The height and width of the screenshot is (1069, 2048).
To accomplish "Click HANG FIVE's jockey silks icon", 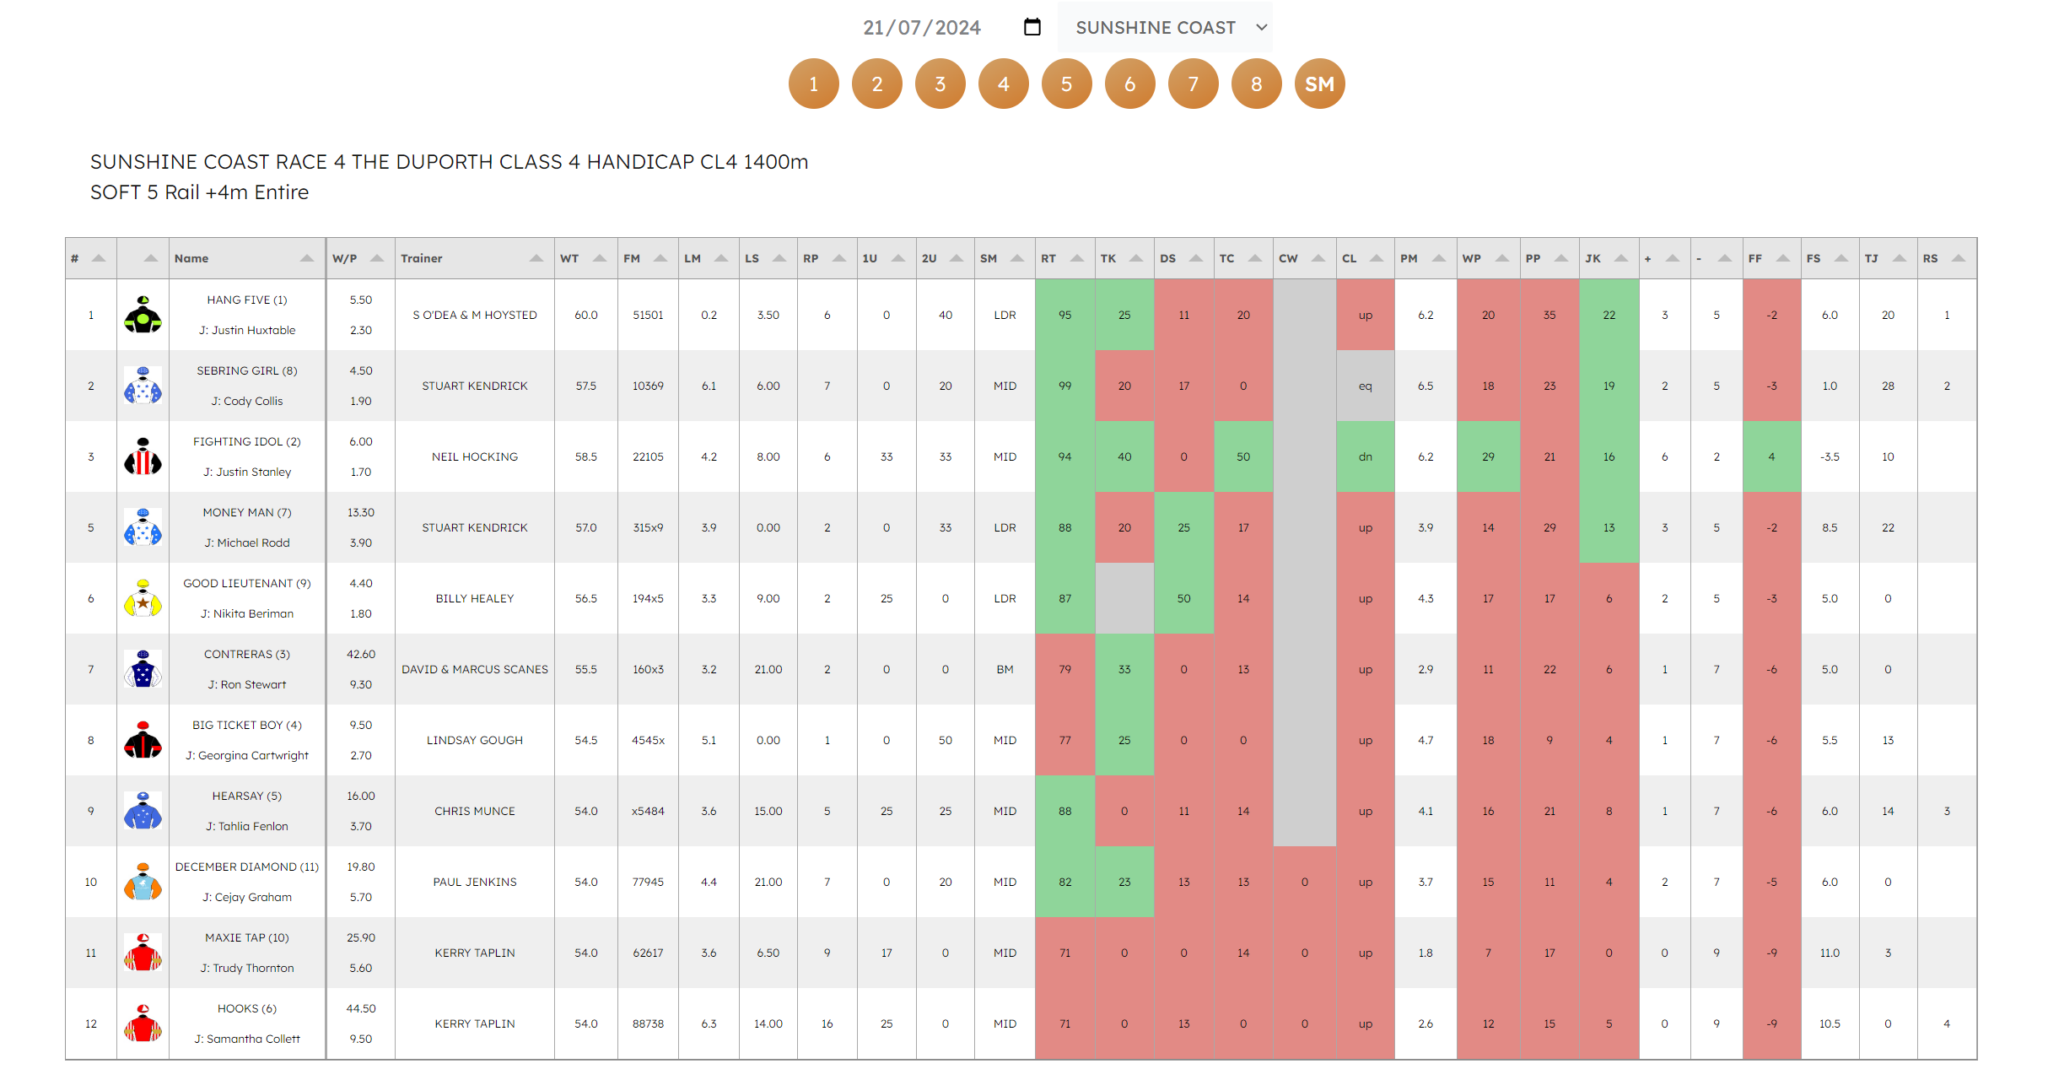I will (x=143, y=314).
